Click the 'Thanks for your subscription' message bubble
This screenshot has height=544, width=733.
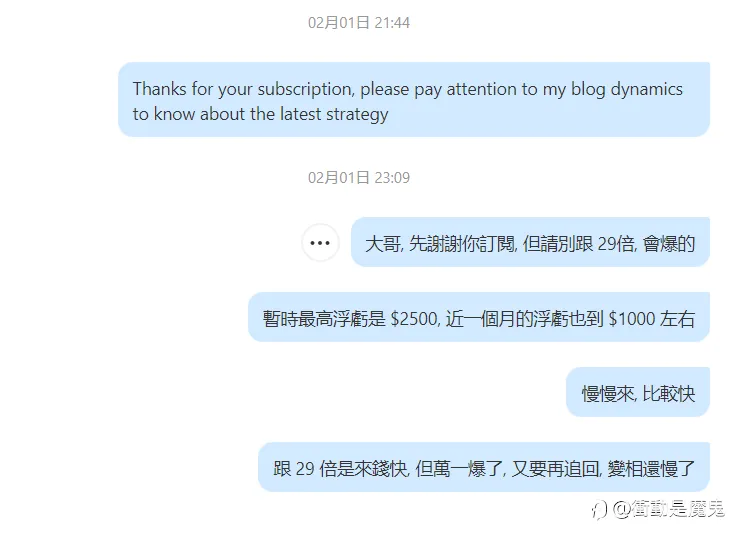click(414, 100)
